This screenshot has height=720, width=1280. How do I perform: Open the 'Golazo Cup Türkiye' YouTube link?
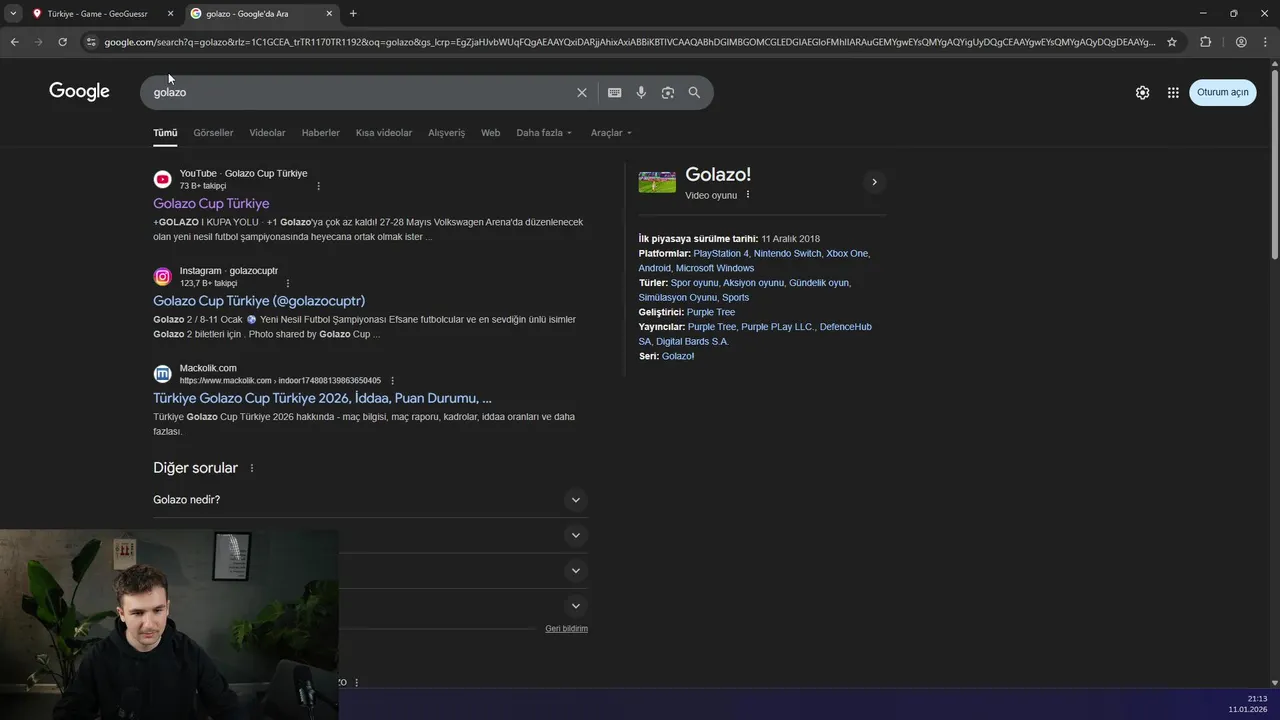(x=211, y=203)
